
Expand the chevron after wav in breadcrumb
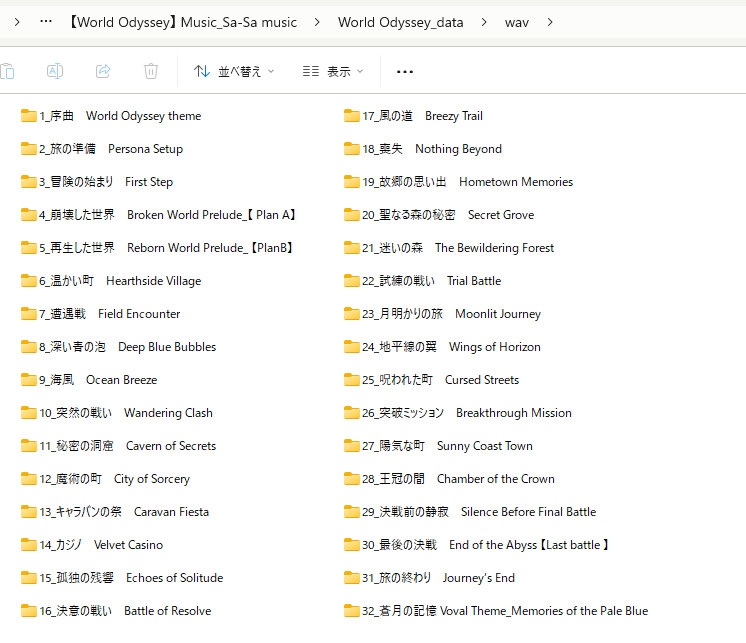[x=550, y=22]
